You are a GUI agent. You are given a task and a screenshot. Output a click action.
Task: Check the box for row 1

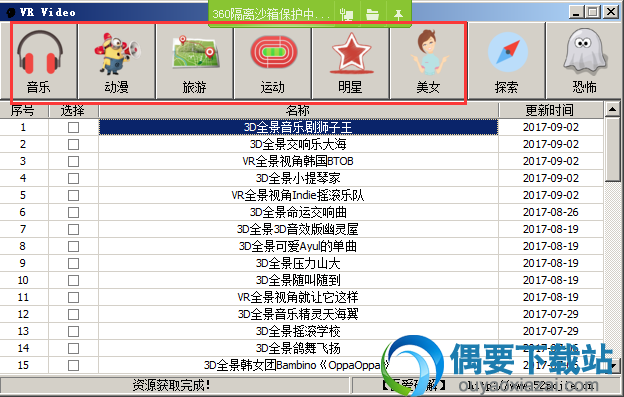coord(73,127)
